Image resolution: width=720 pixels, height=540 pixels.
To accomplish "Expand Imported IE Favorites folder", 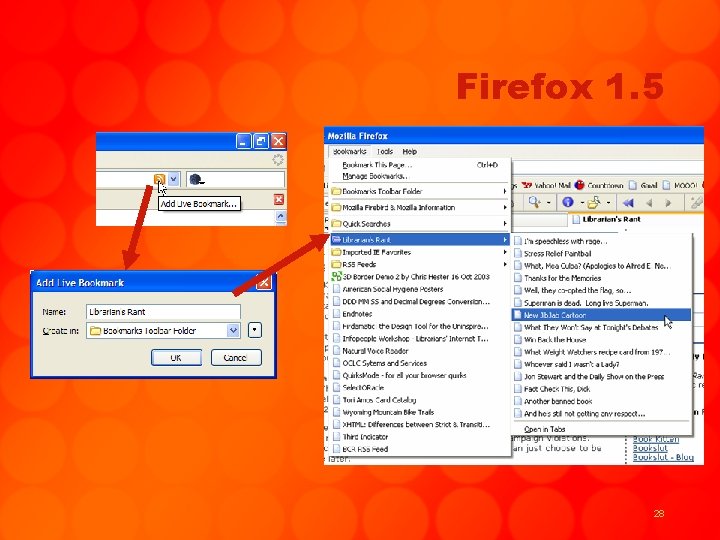I will (419, 252).
